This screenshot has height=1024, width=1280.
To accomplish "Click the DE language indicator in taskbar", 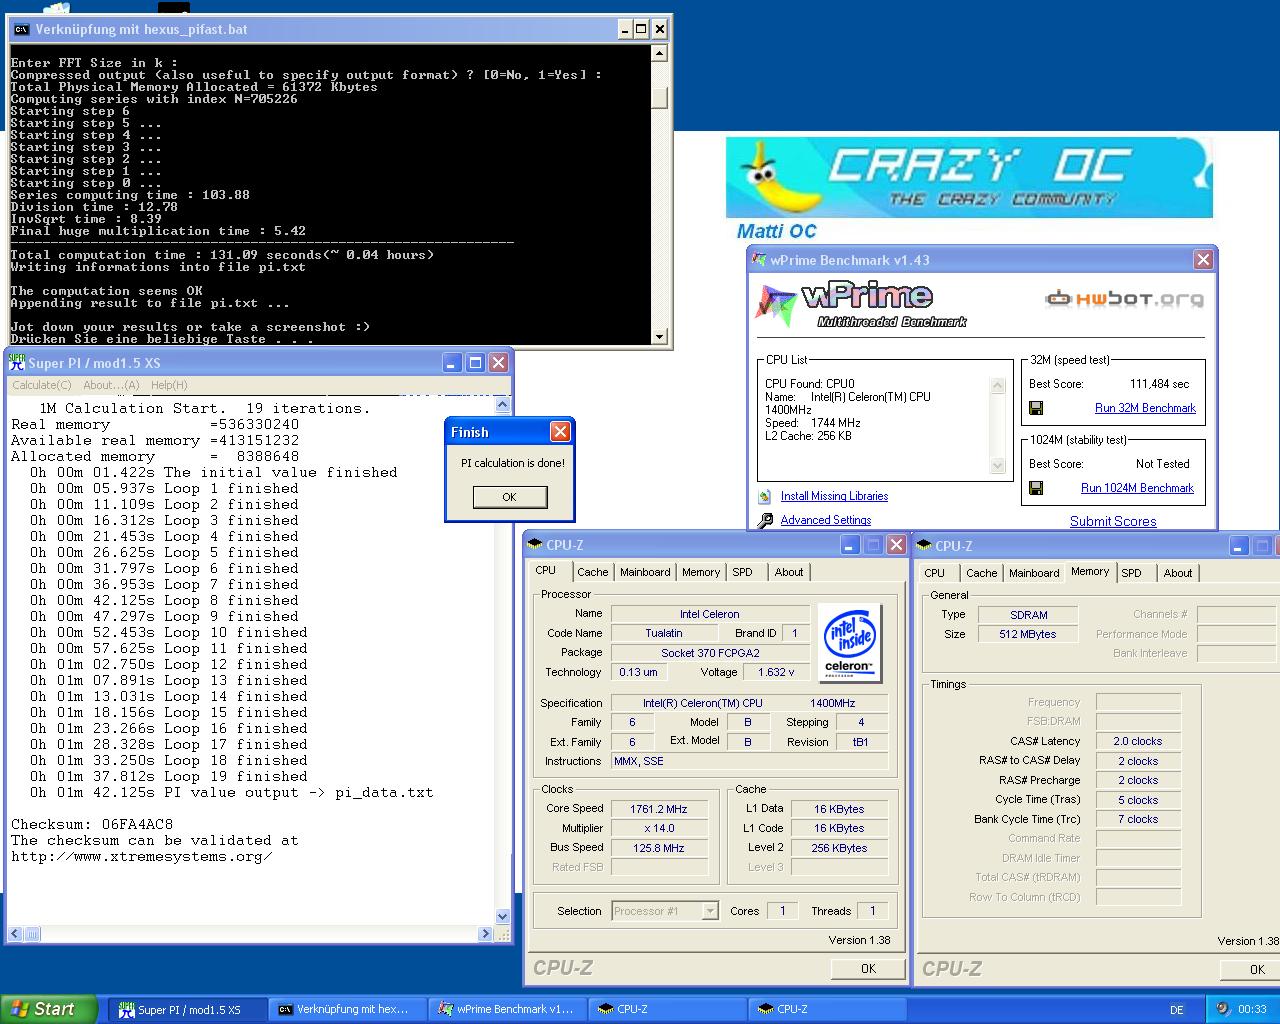I will pyautogui.click(x=1176, y=1010).
